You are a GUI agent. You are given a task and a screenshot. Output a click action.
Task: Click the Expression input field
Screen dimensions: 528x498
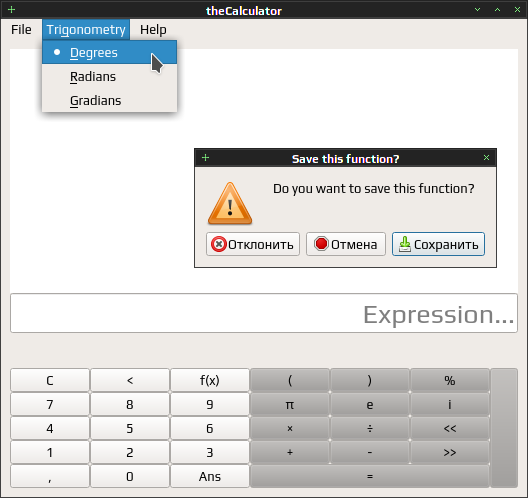pyautogui.click(x=264, y=313)
